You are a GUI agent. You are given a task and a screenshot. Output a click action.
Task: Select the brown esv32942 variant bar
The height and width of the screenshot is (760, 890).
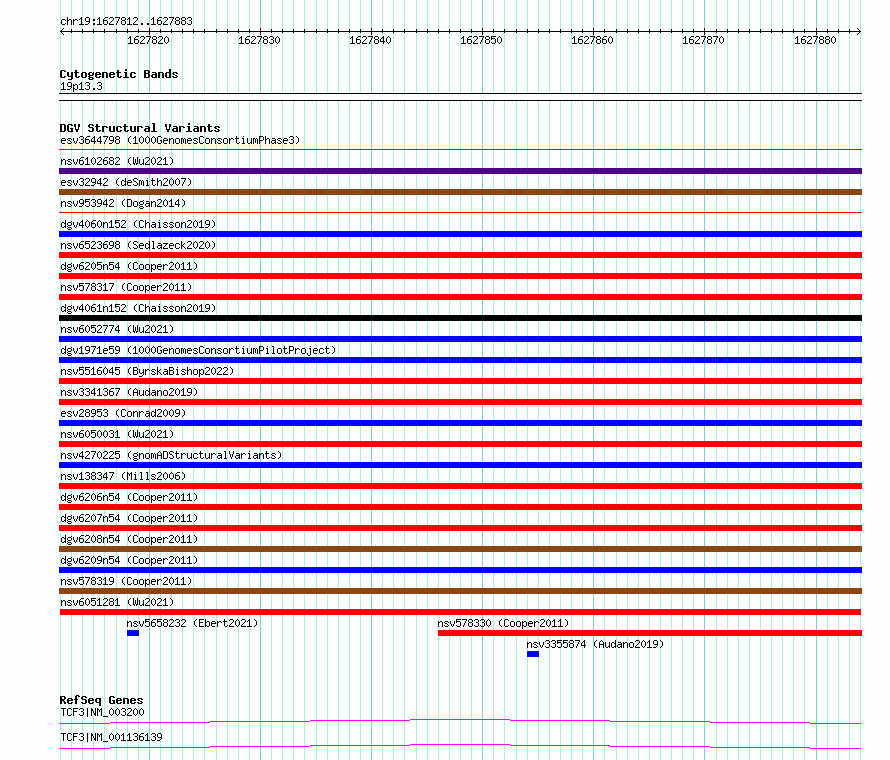click(x=460, y=192)
